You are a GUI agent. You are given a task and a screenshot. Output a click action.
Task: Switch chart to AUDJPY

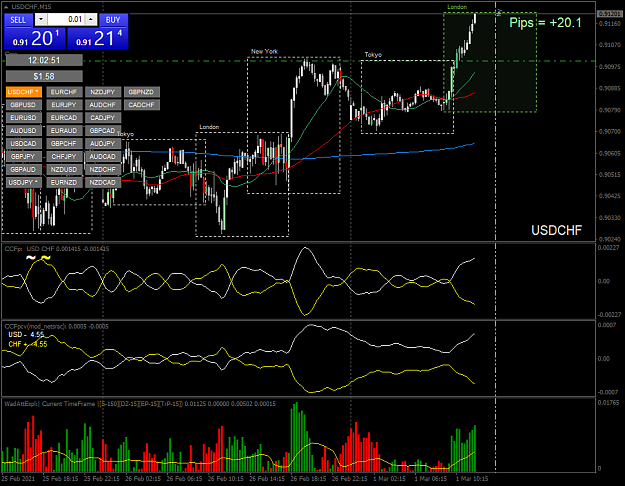tap(103, 144)
